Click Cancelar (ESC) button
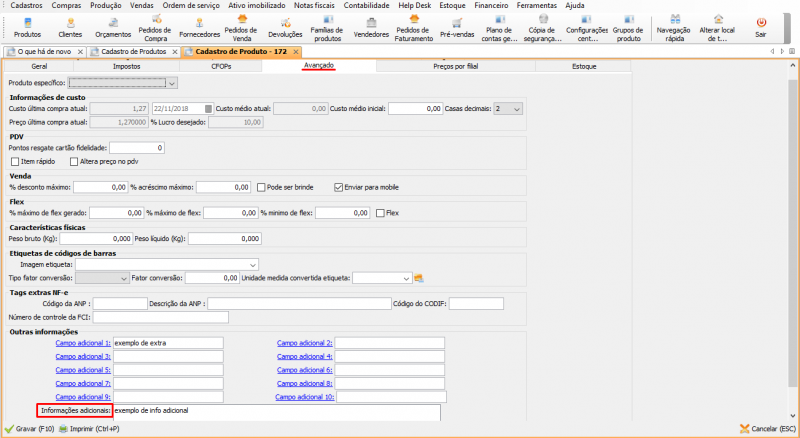800x438 pixels. [768, 429]
